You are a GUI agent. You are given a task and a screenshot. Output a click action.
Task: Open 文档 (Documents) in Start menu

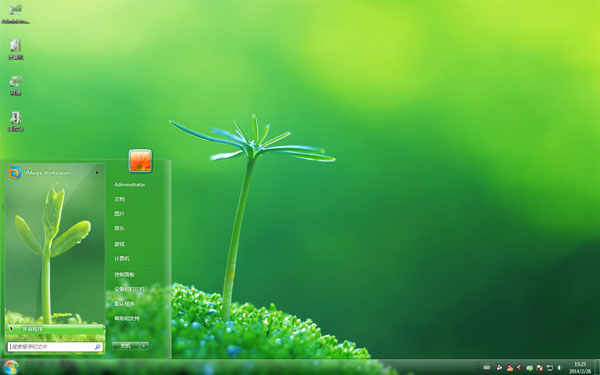[119, 199]
